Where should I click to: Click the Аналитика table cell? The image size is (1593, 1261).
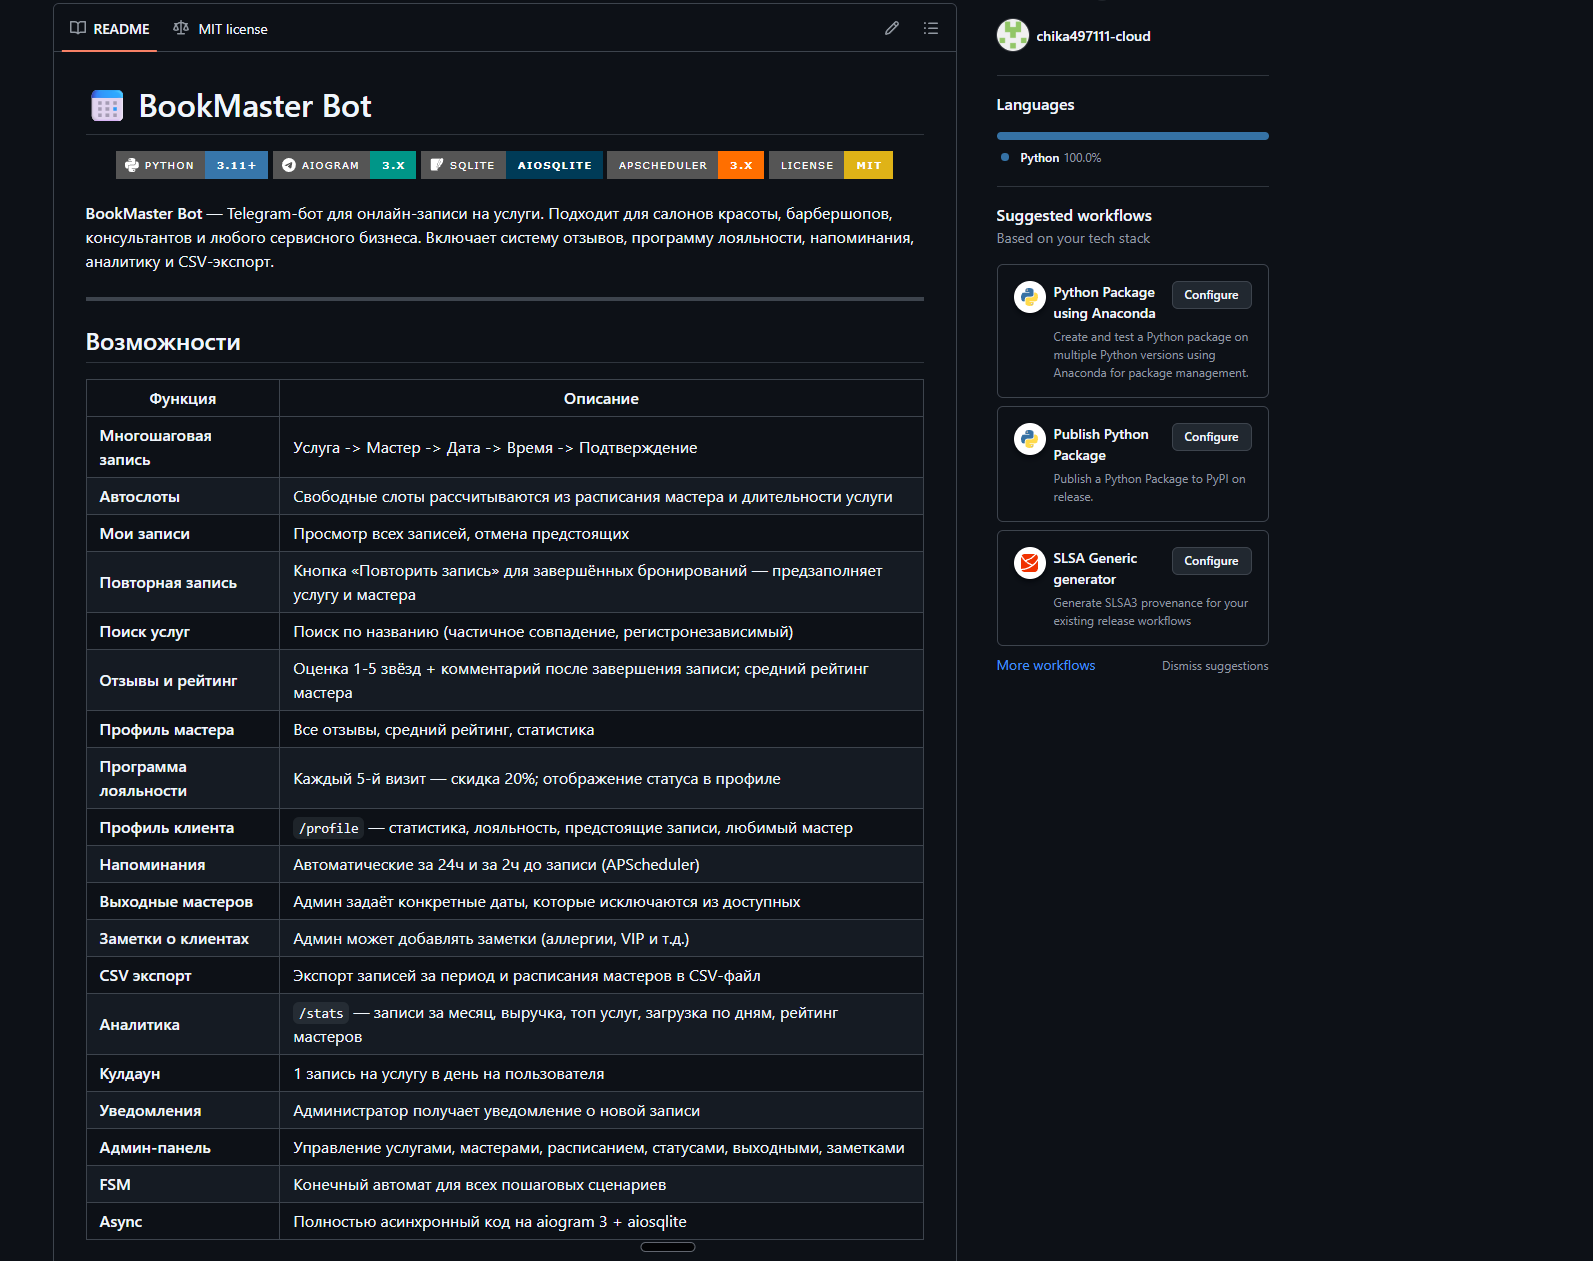tap(183, 1024)
